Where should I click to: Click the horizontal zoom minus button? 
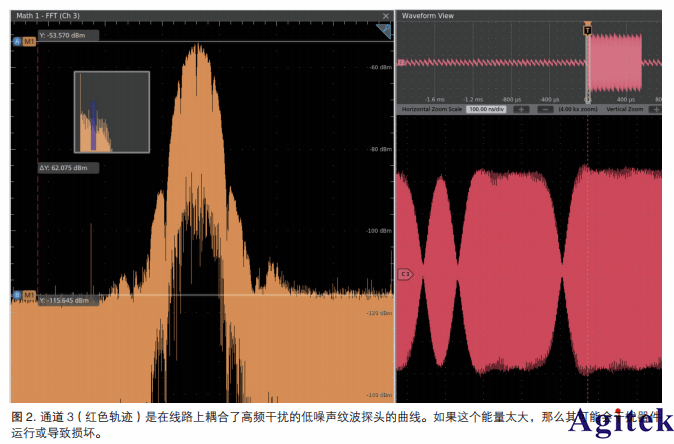pyautogui.click(x=544, y=109)
